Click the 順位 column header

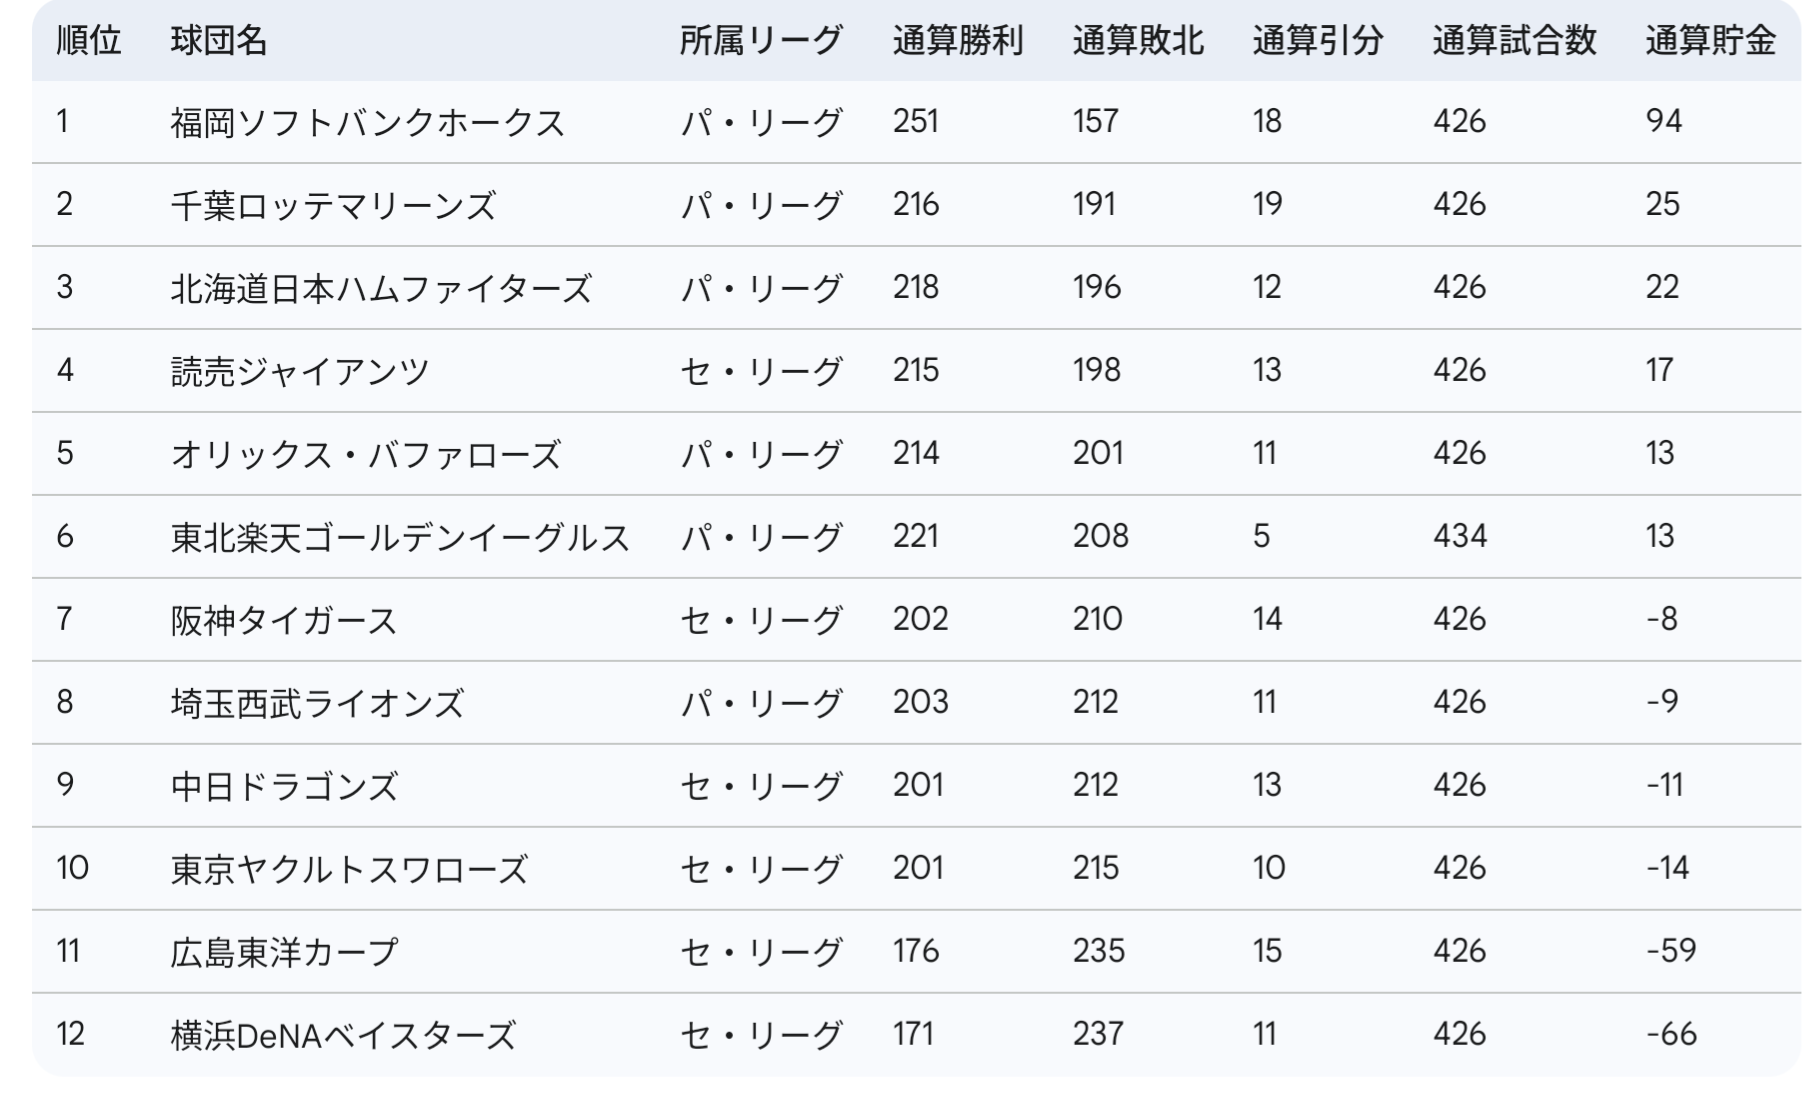pos(89,41)
